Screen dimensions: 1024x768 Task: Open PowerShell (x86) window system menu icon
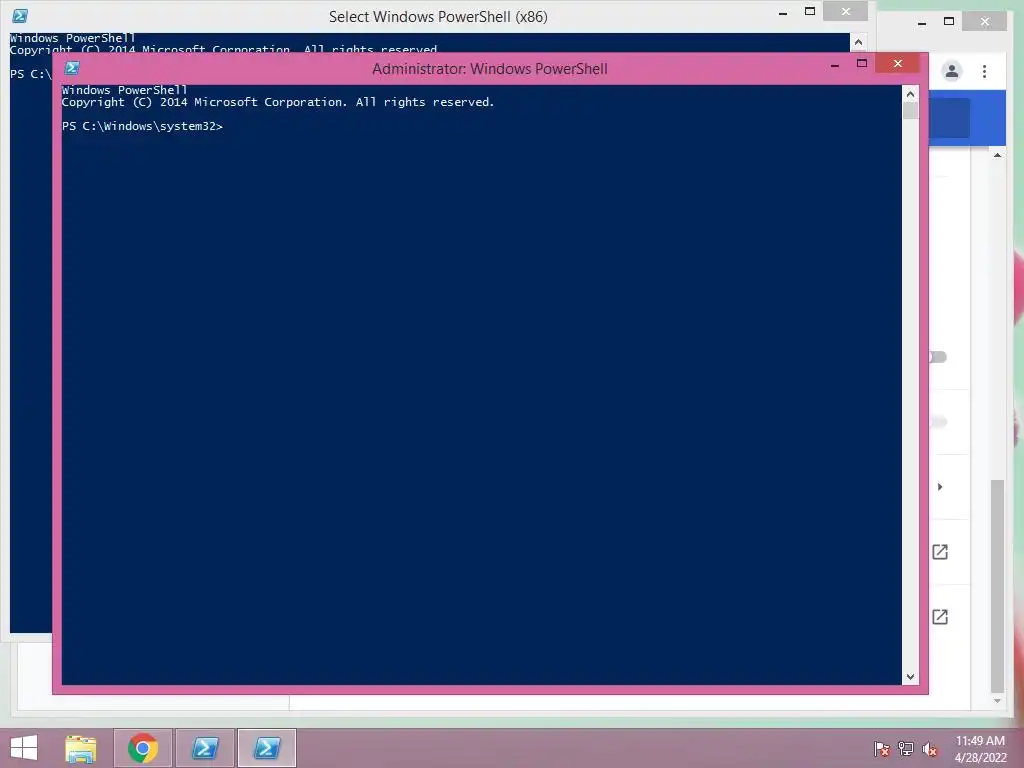20,16
